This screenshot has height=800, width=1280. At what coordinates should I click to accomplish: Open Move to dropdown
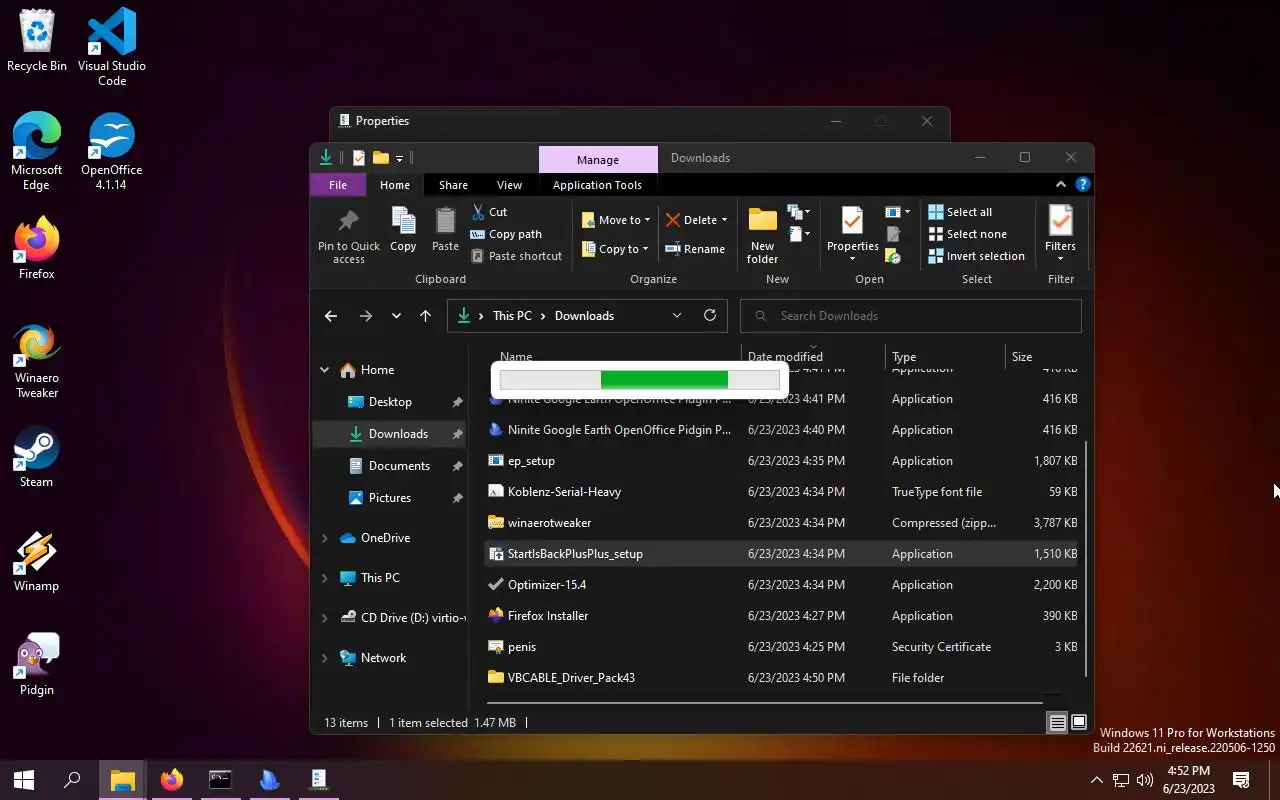click(x=616, y=220)
